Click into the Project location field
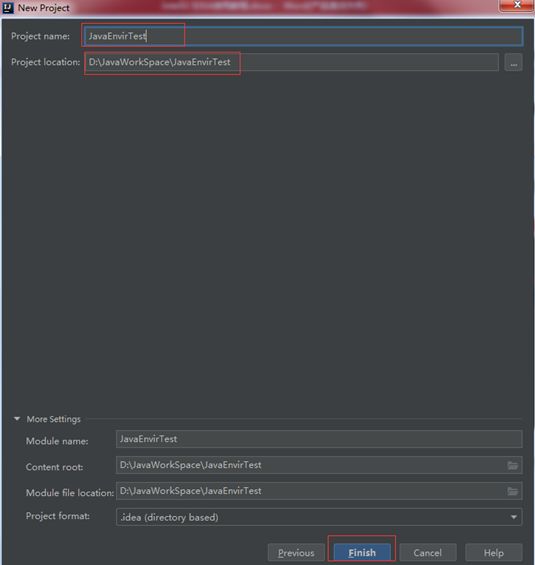 pos(292,62)
